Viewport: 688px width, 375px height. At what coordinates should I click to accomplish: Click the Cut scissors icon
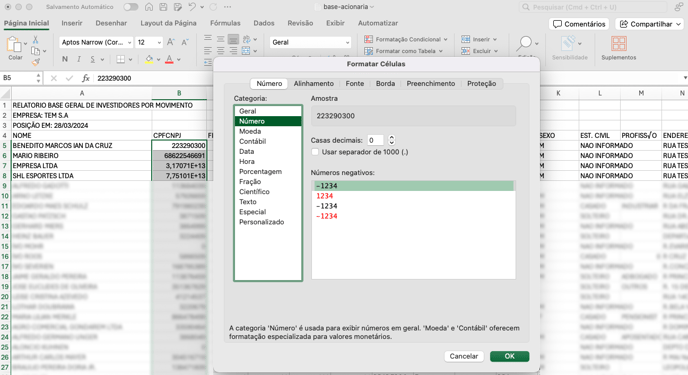(36, 40)
